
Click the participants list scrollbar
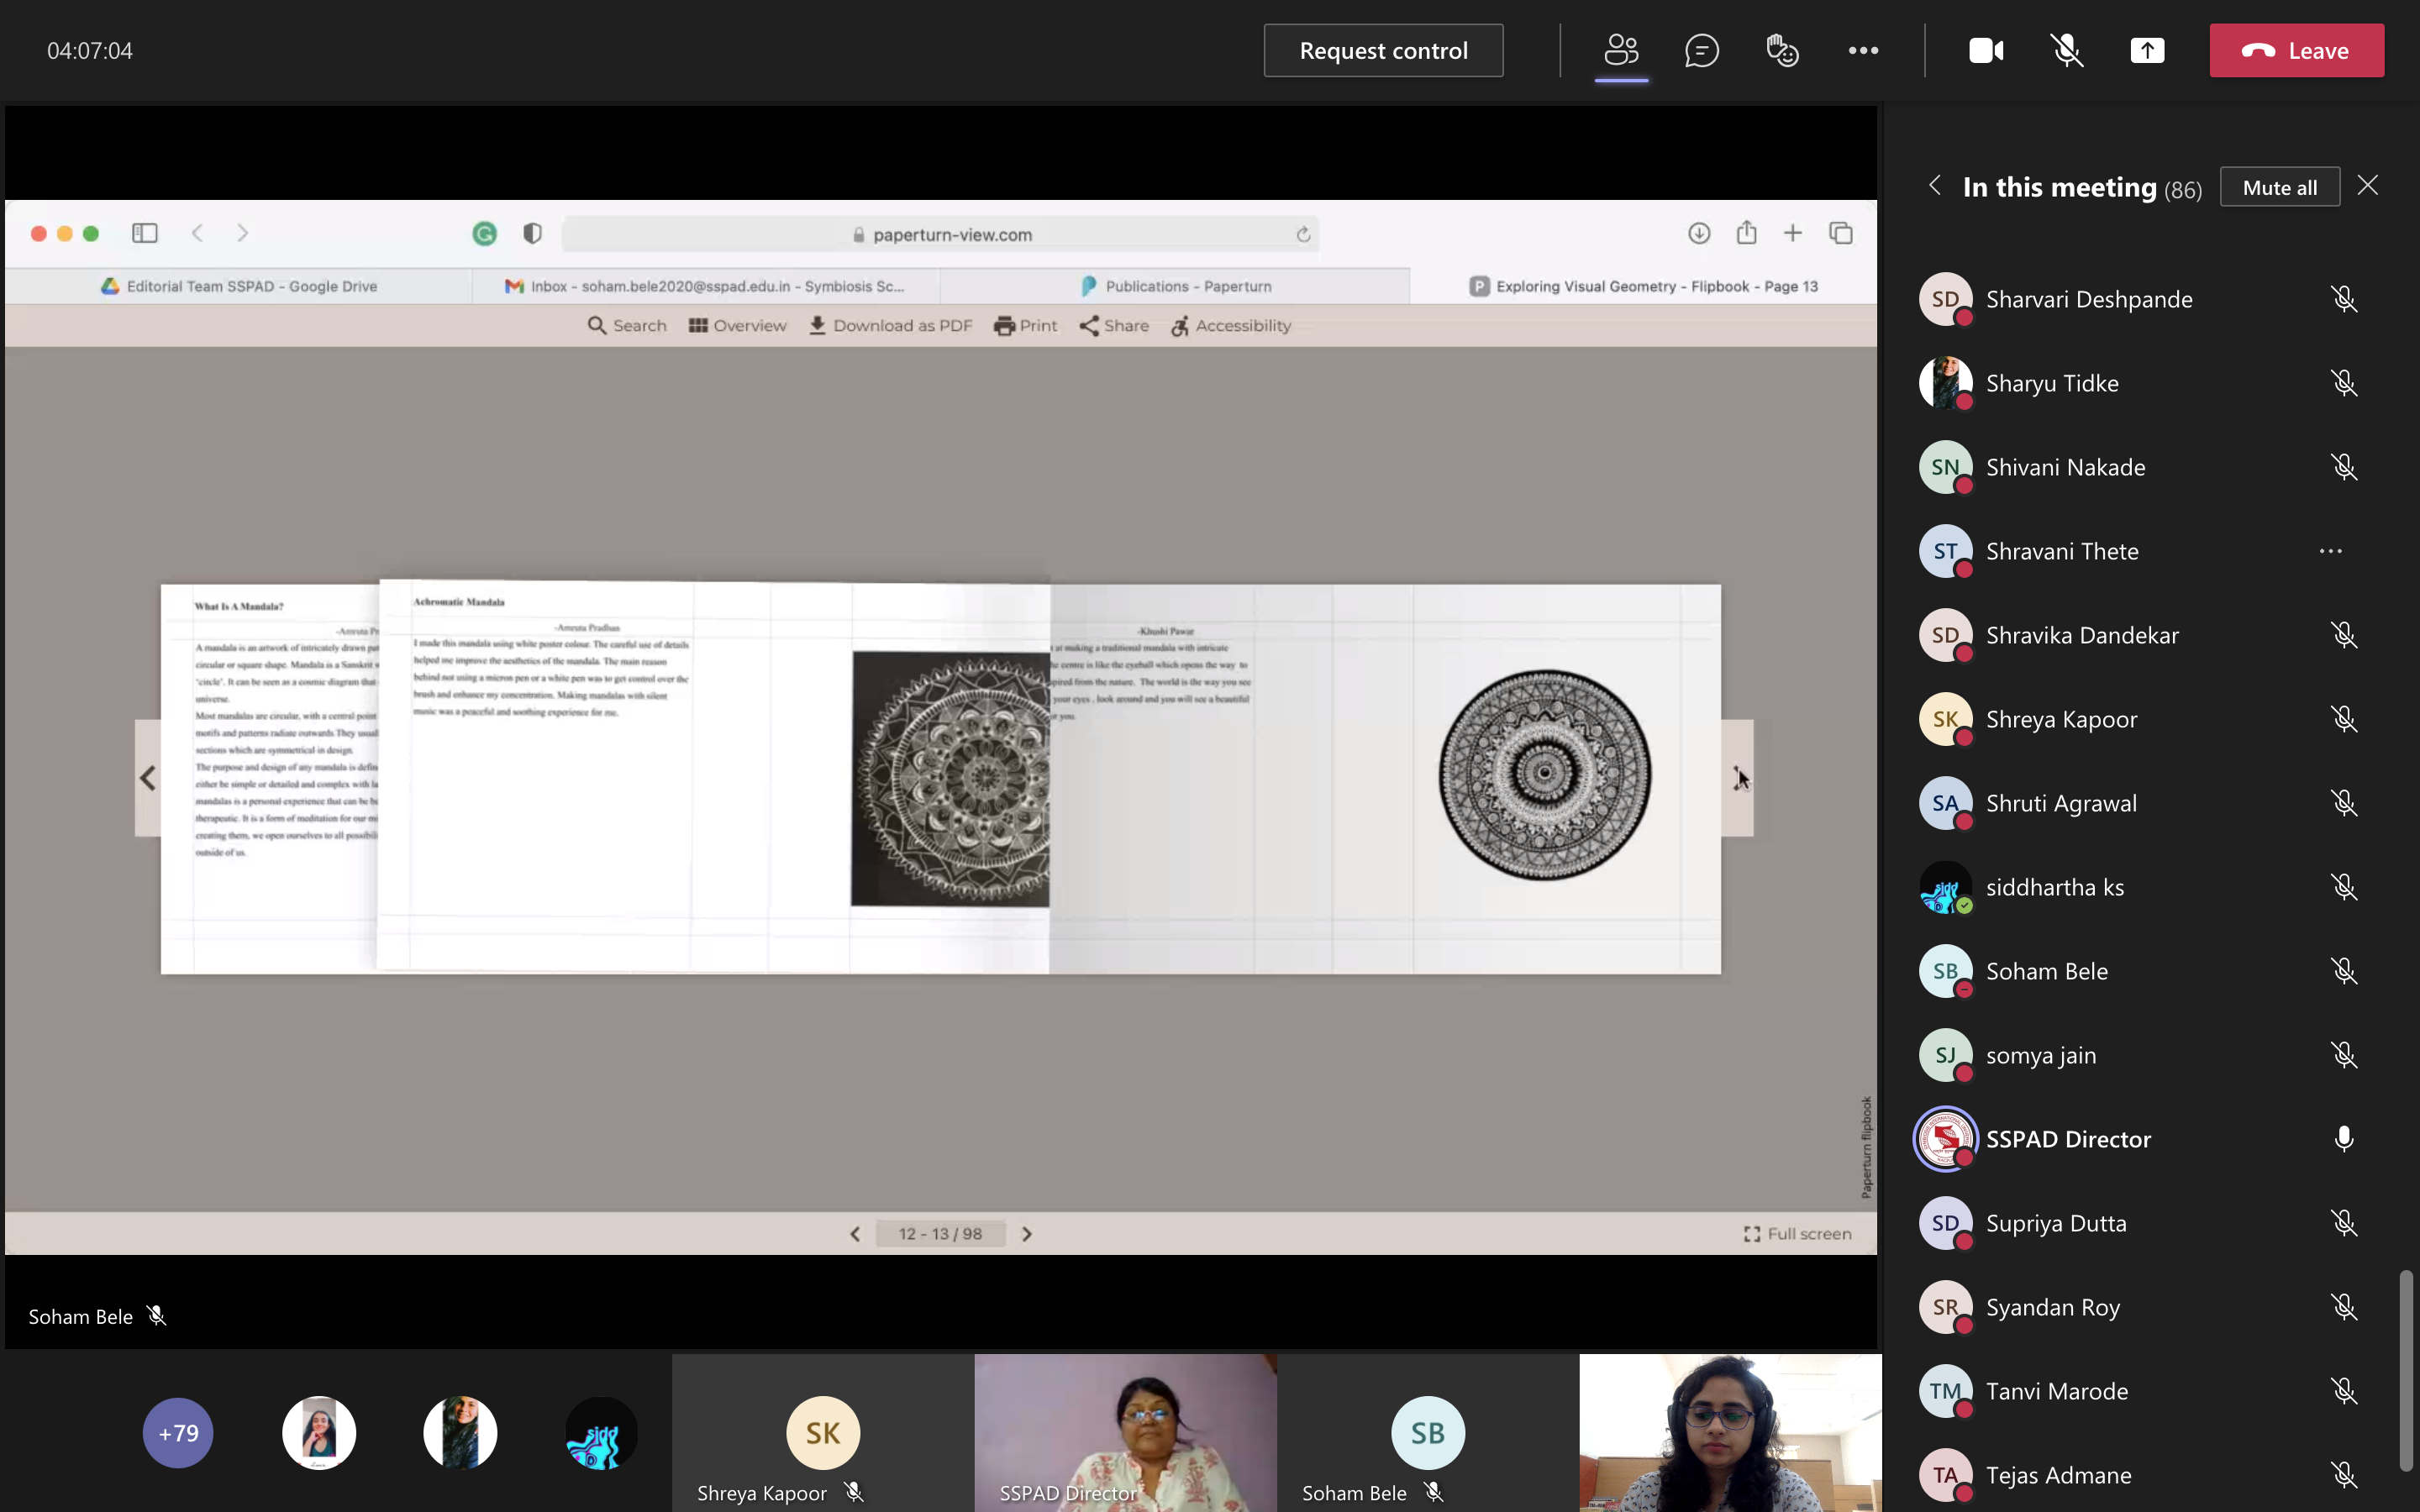click(x=2405, y=1370)
